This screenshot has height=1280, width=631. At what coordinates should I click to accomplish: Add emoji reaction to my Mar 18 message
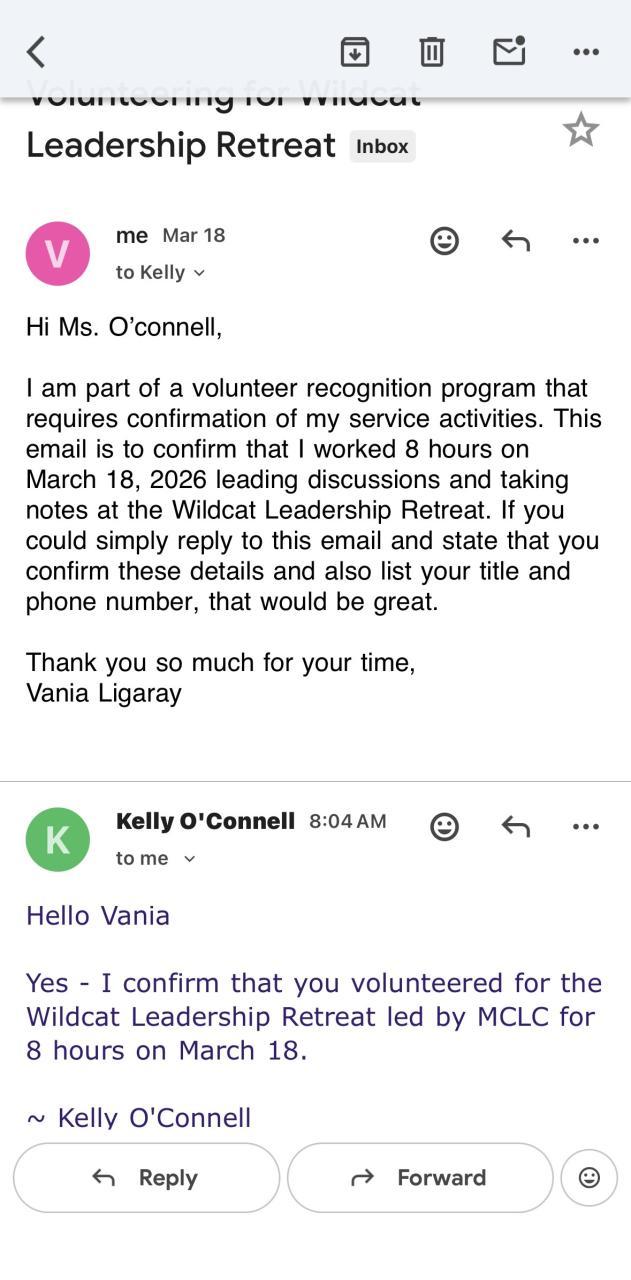(444, 241)
